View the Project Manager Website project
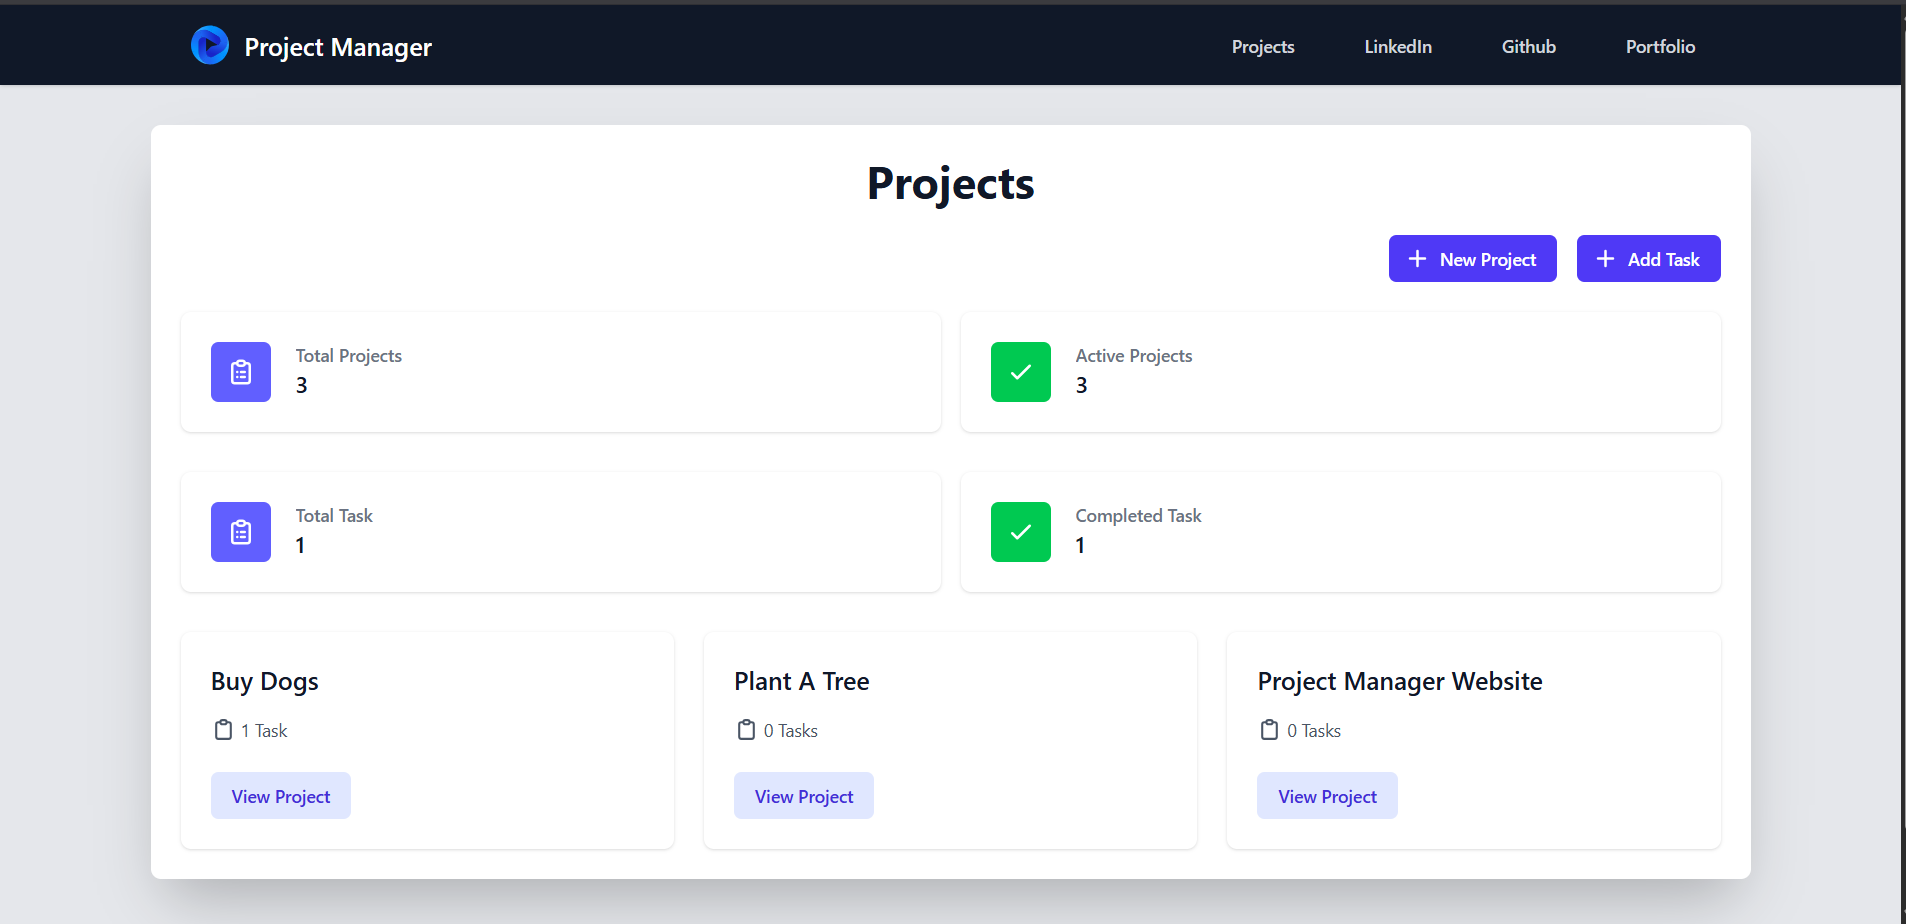Screen dimensions: 1906x924 (1326, 795)
